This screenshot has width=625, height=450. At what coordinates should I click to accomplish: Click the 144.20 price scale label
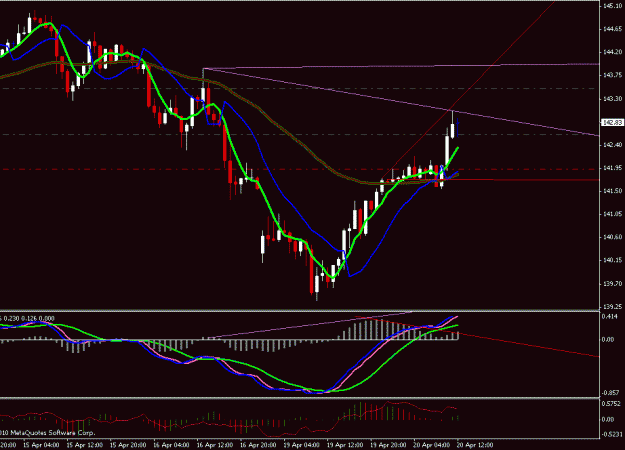pos(613,52)
